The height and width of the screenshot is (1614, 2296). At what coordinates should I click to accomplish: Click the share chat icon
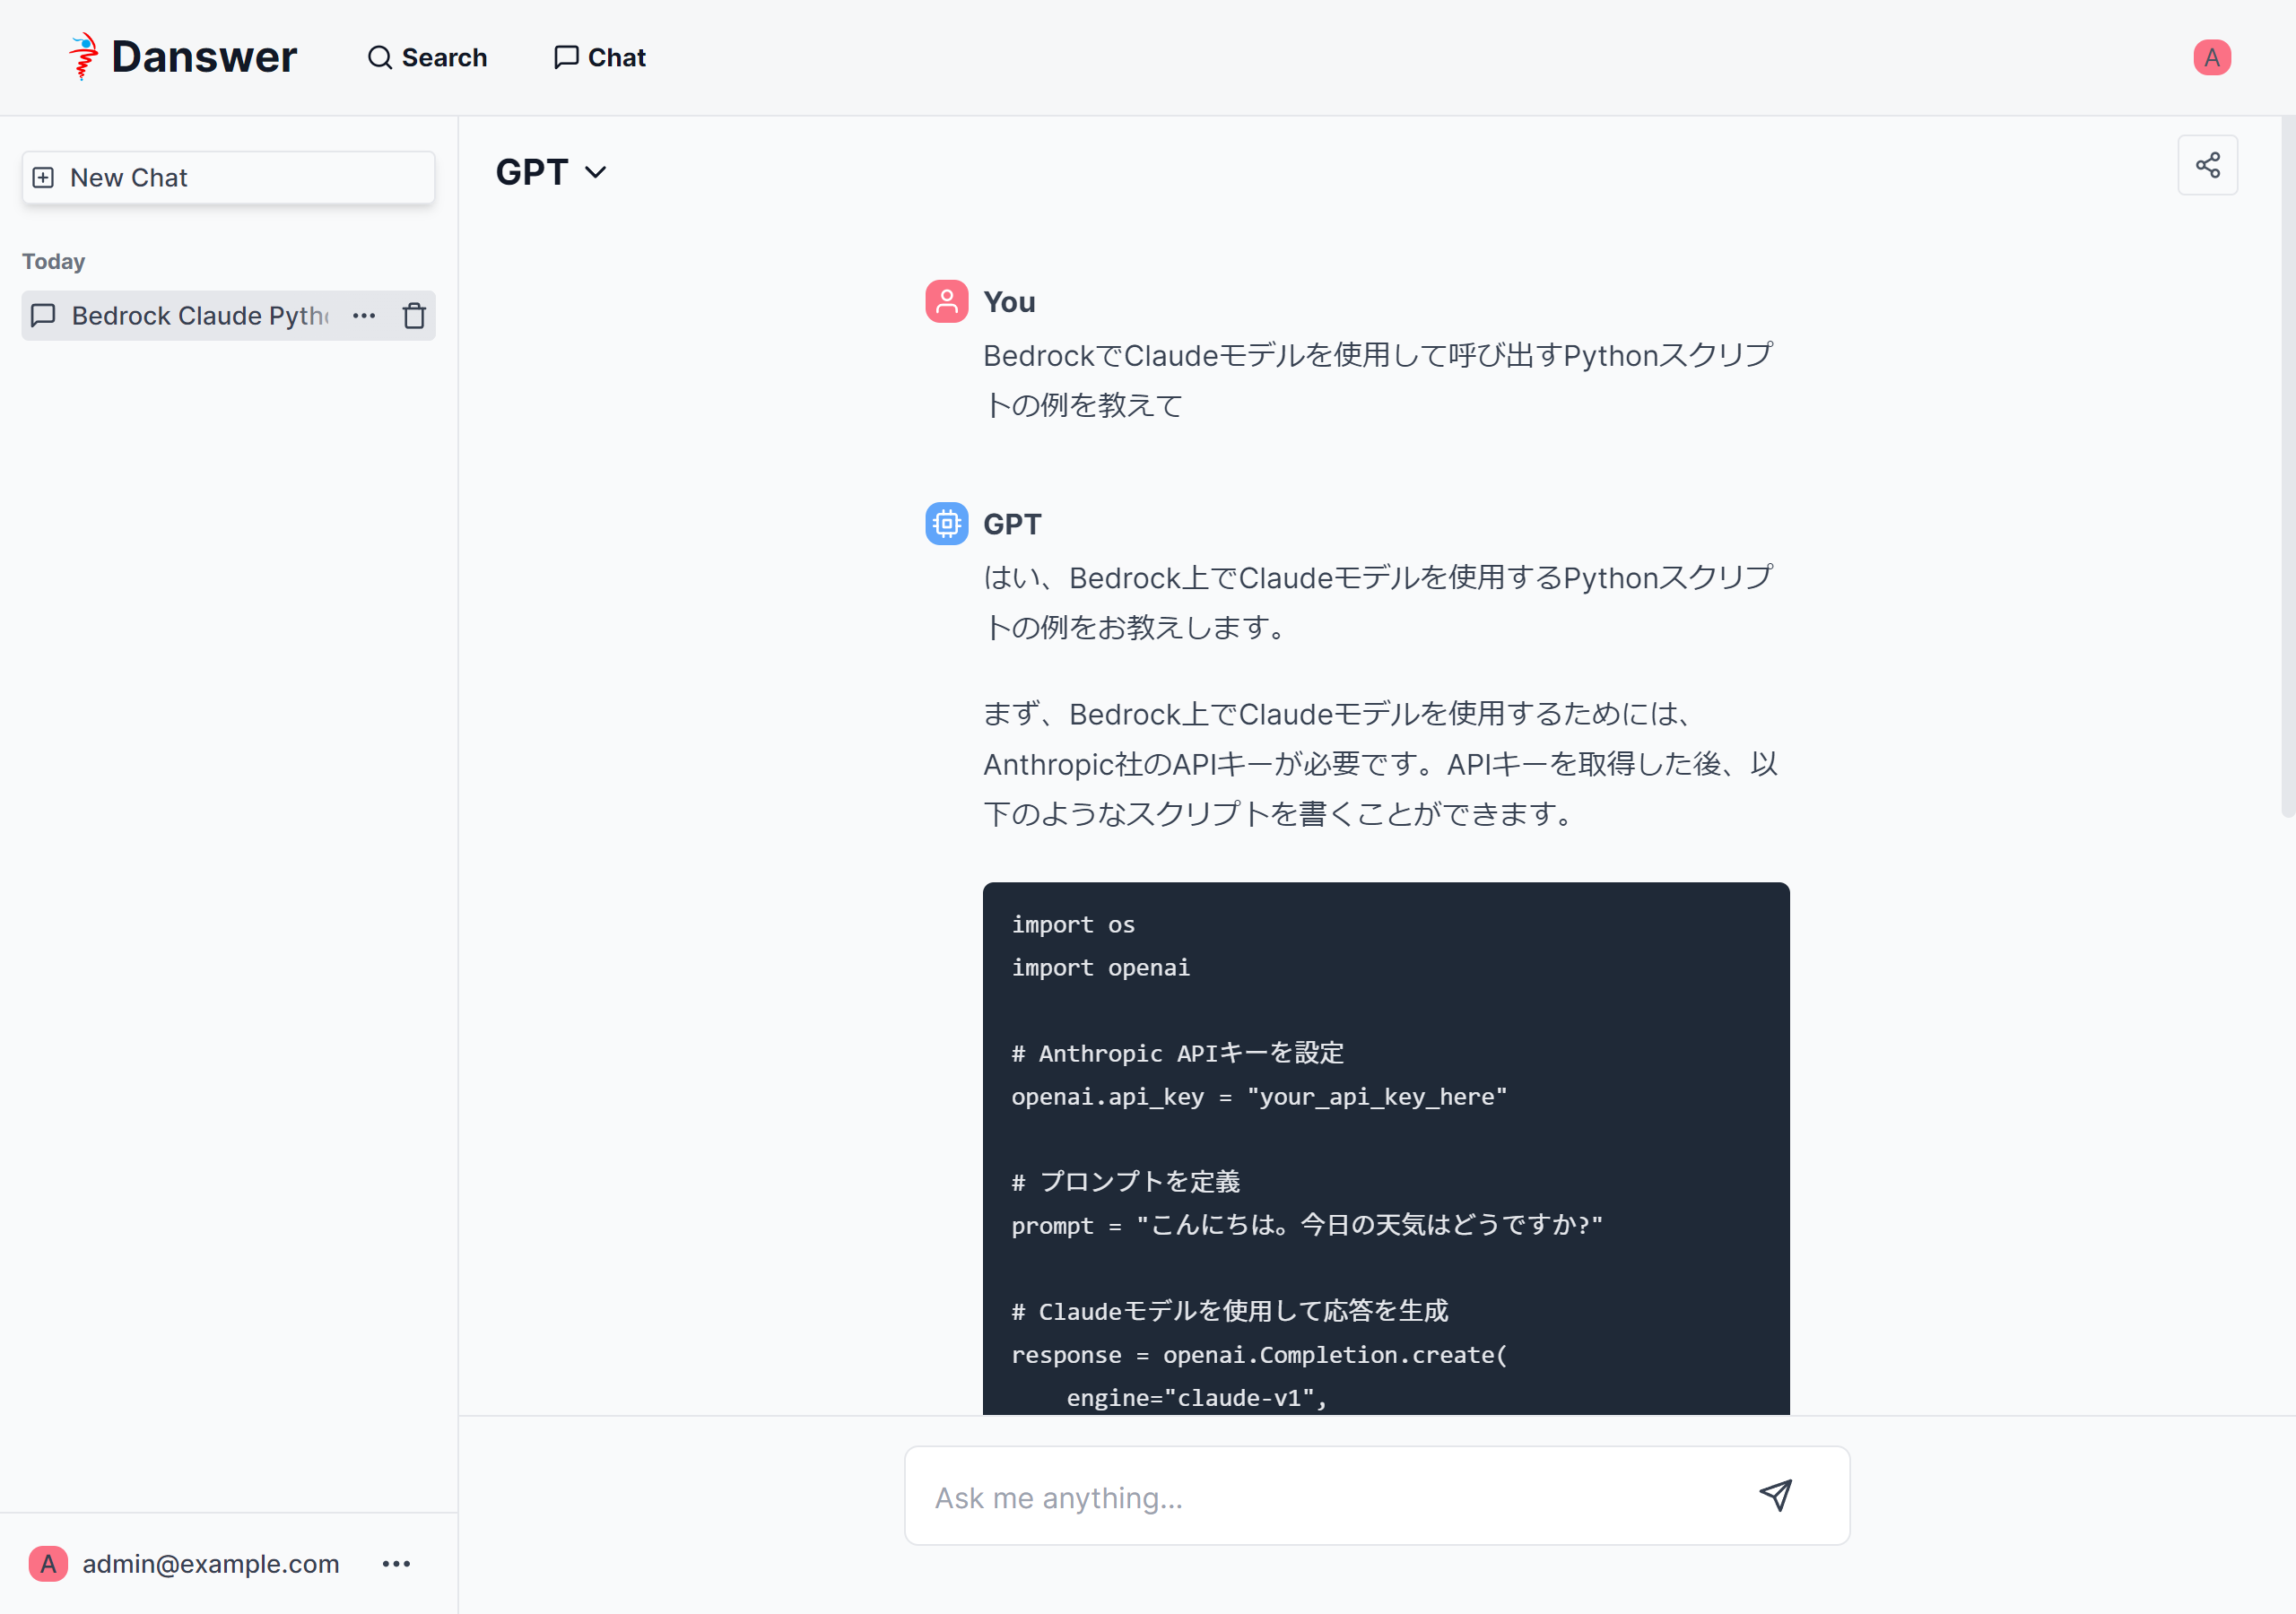[2207, 165]
